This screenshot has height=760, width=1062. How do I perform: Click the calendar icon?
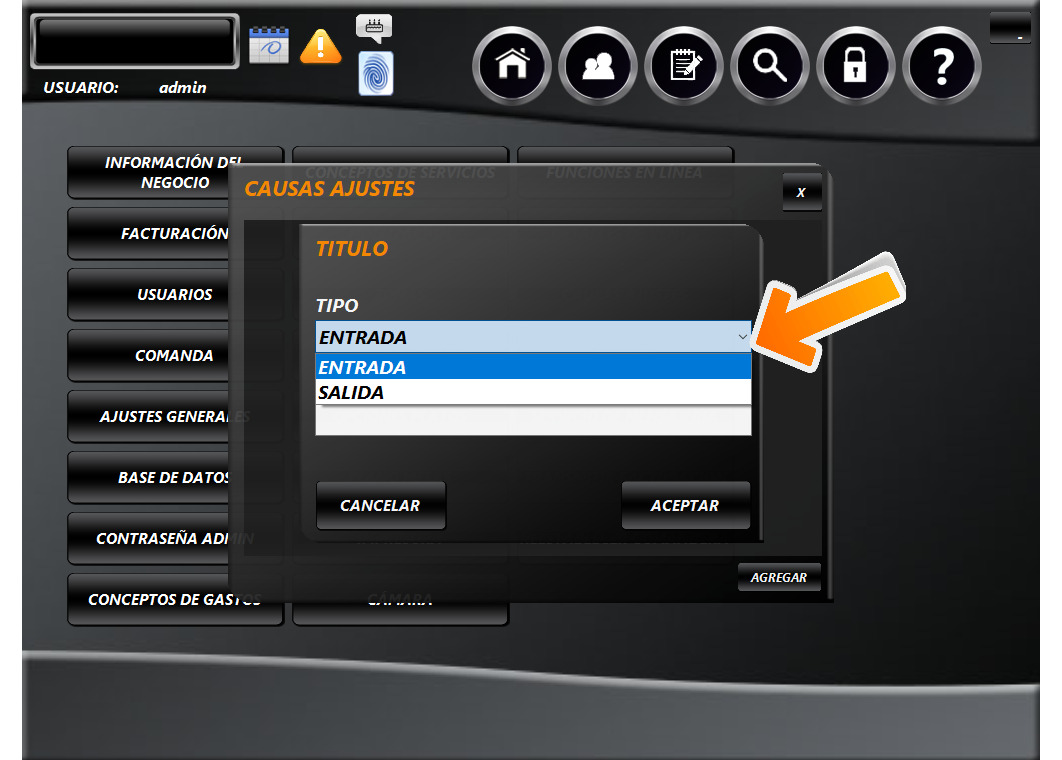268,45
